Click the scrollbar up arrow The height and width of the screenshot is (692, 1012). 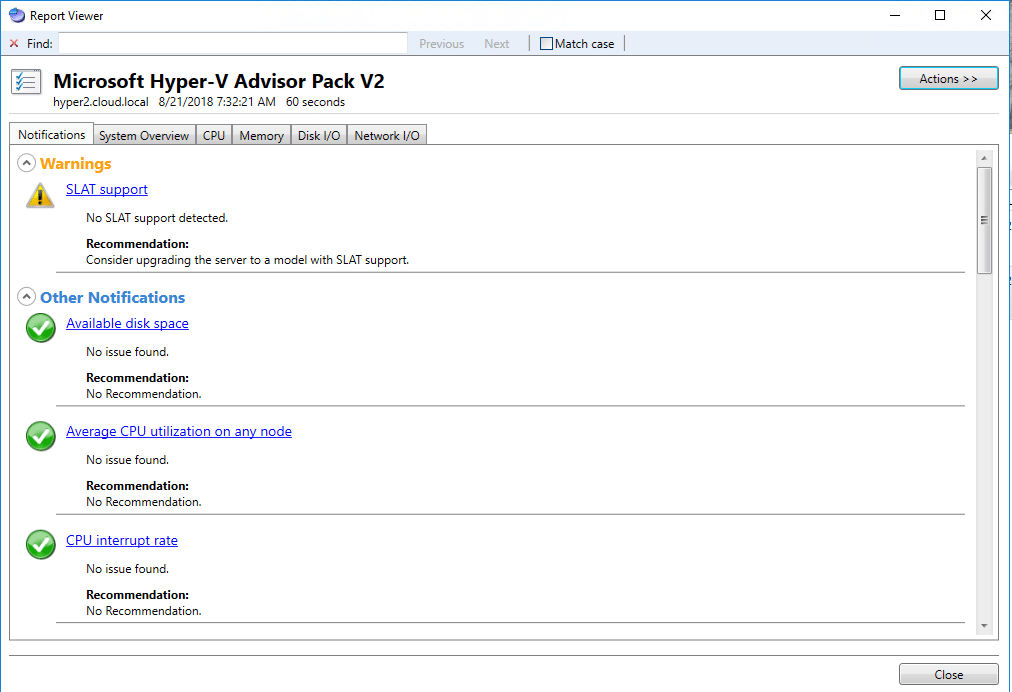point(984,158)
